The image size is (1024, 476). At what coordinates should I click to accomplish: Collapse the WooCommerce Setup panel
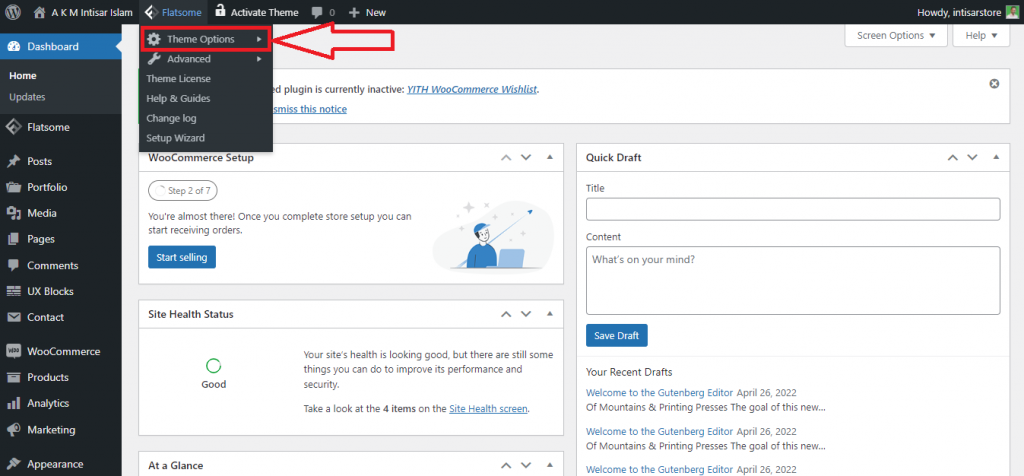pos(549,157)
